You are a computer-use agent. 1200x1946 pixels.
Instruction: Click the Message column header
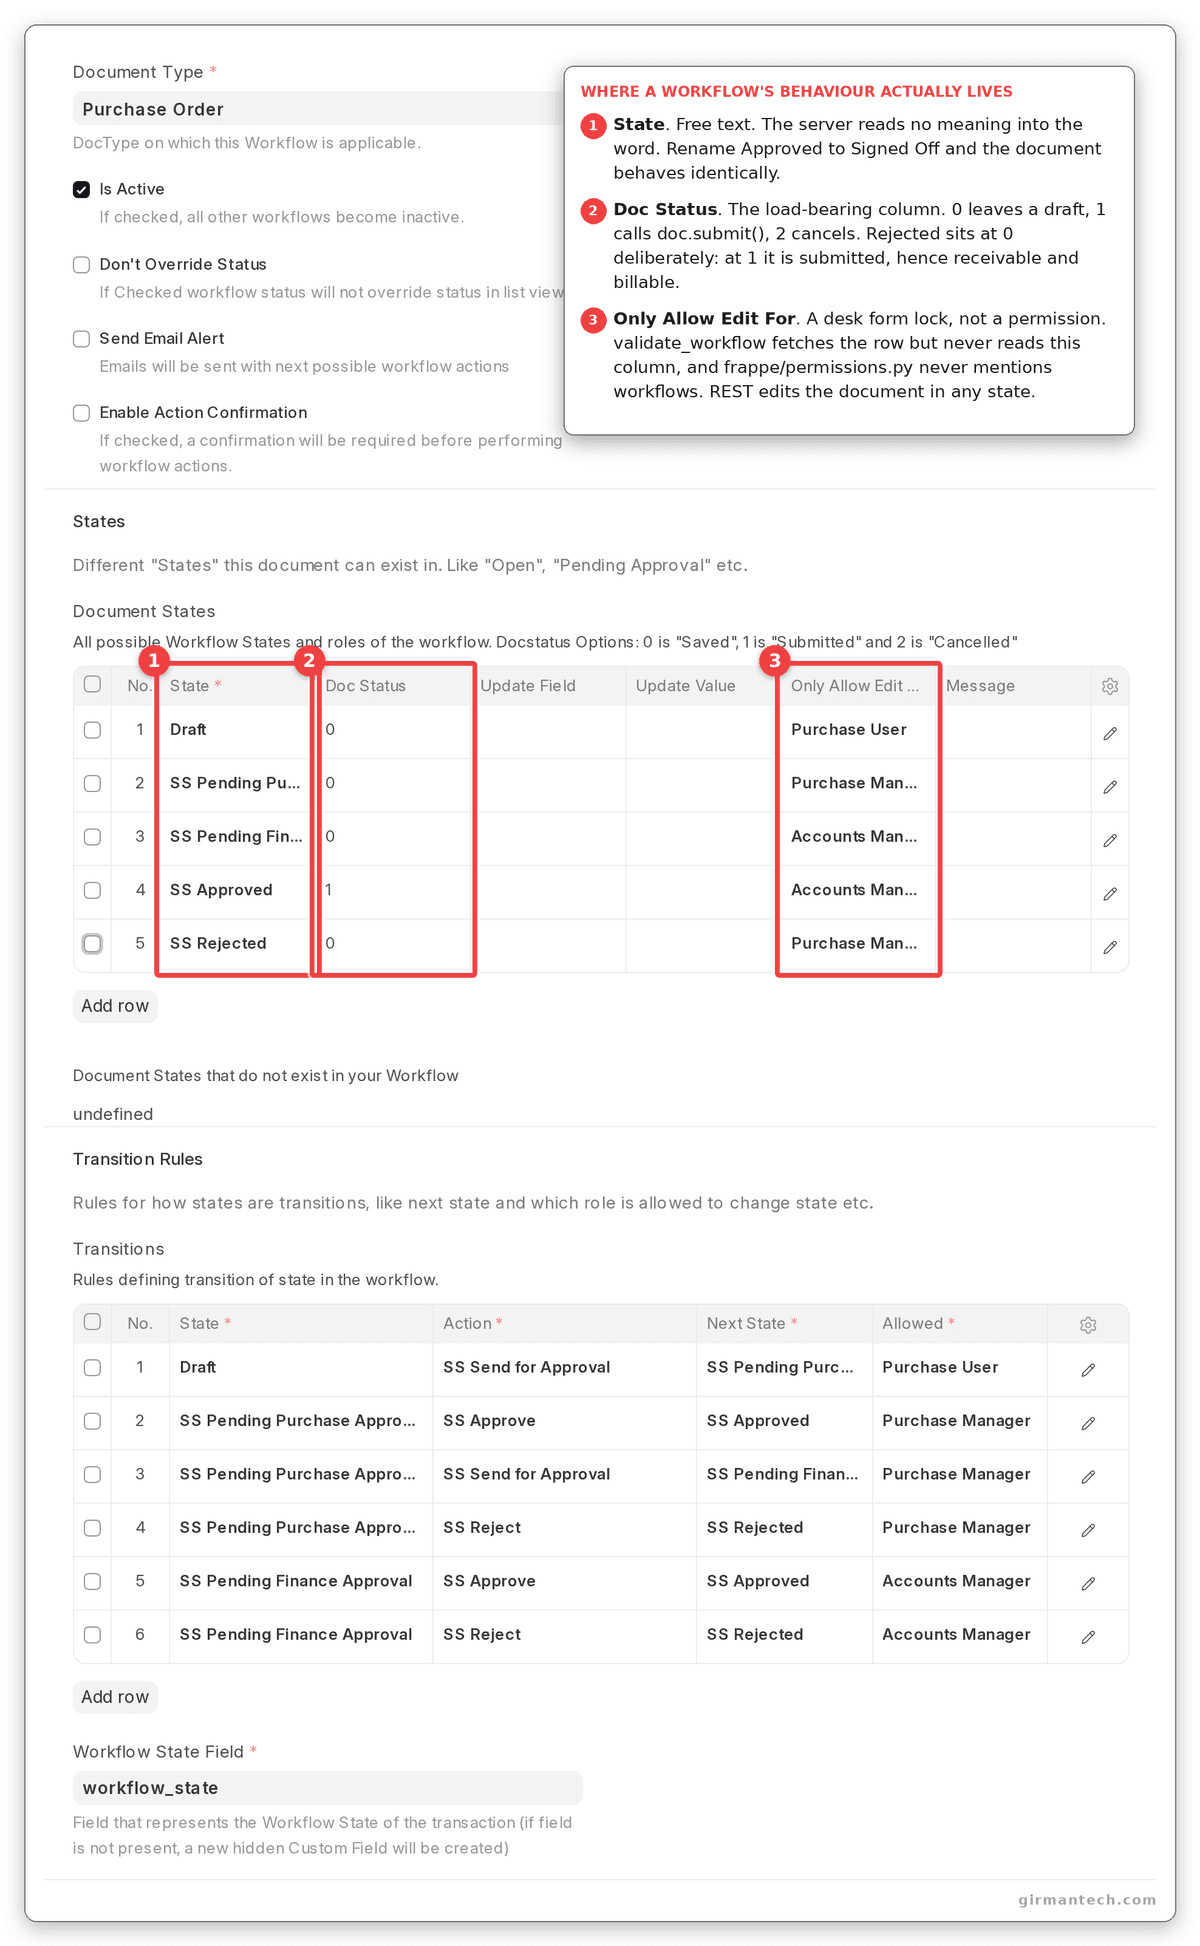click(x=980, y=686)
